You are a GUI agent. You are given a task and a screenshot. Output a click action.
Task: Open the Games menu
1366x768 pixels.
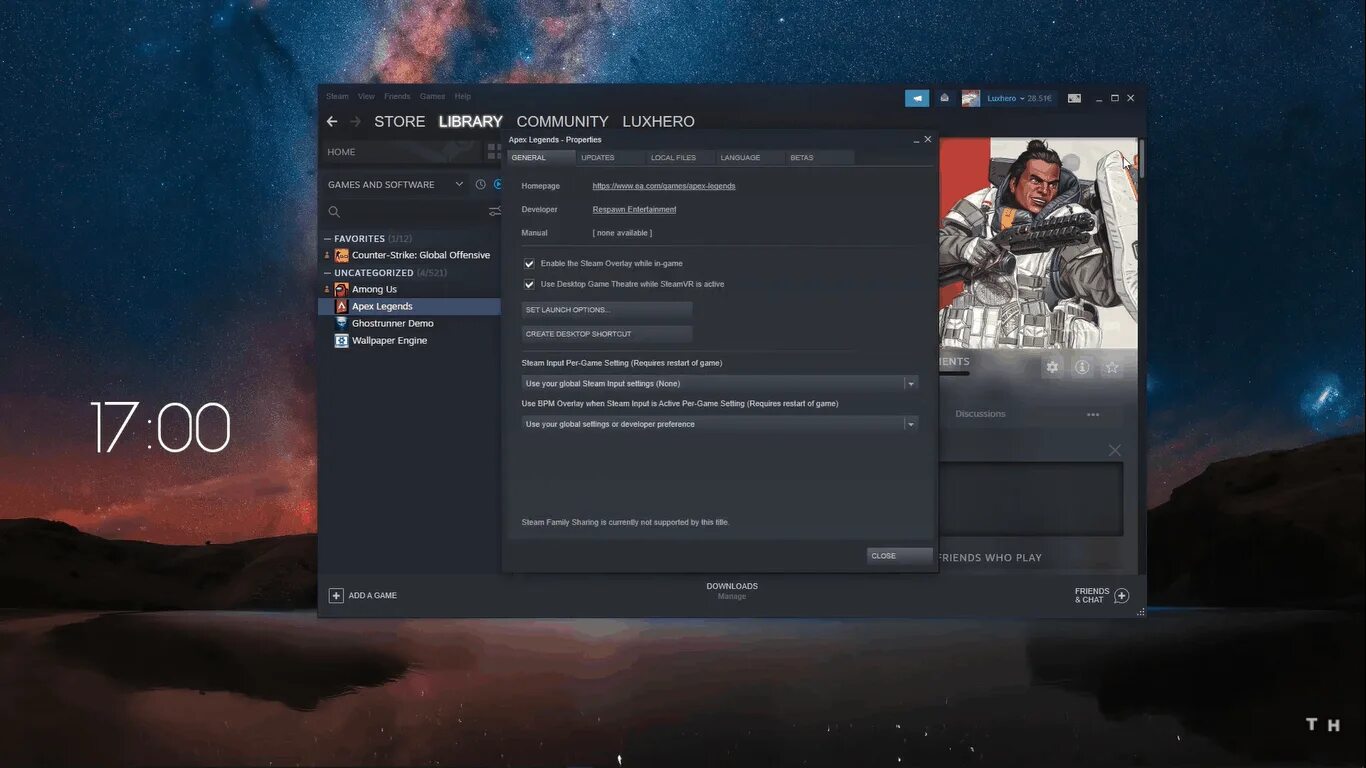pos(432,96)
